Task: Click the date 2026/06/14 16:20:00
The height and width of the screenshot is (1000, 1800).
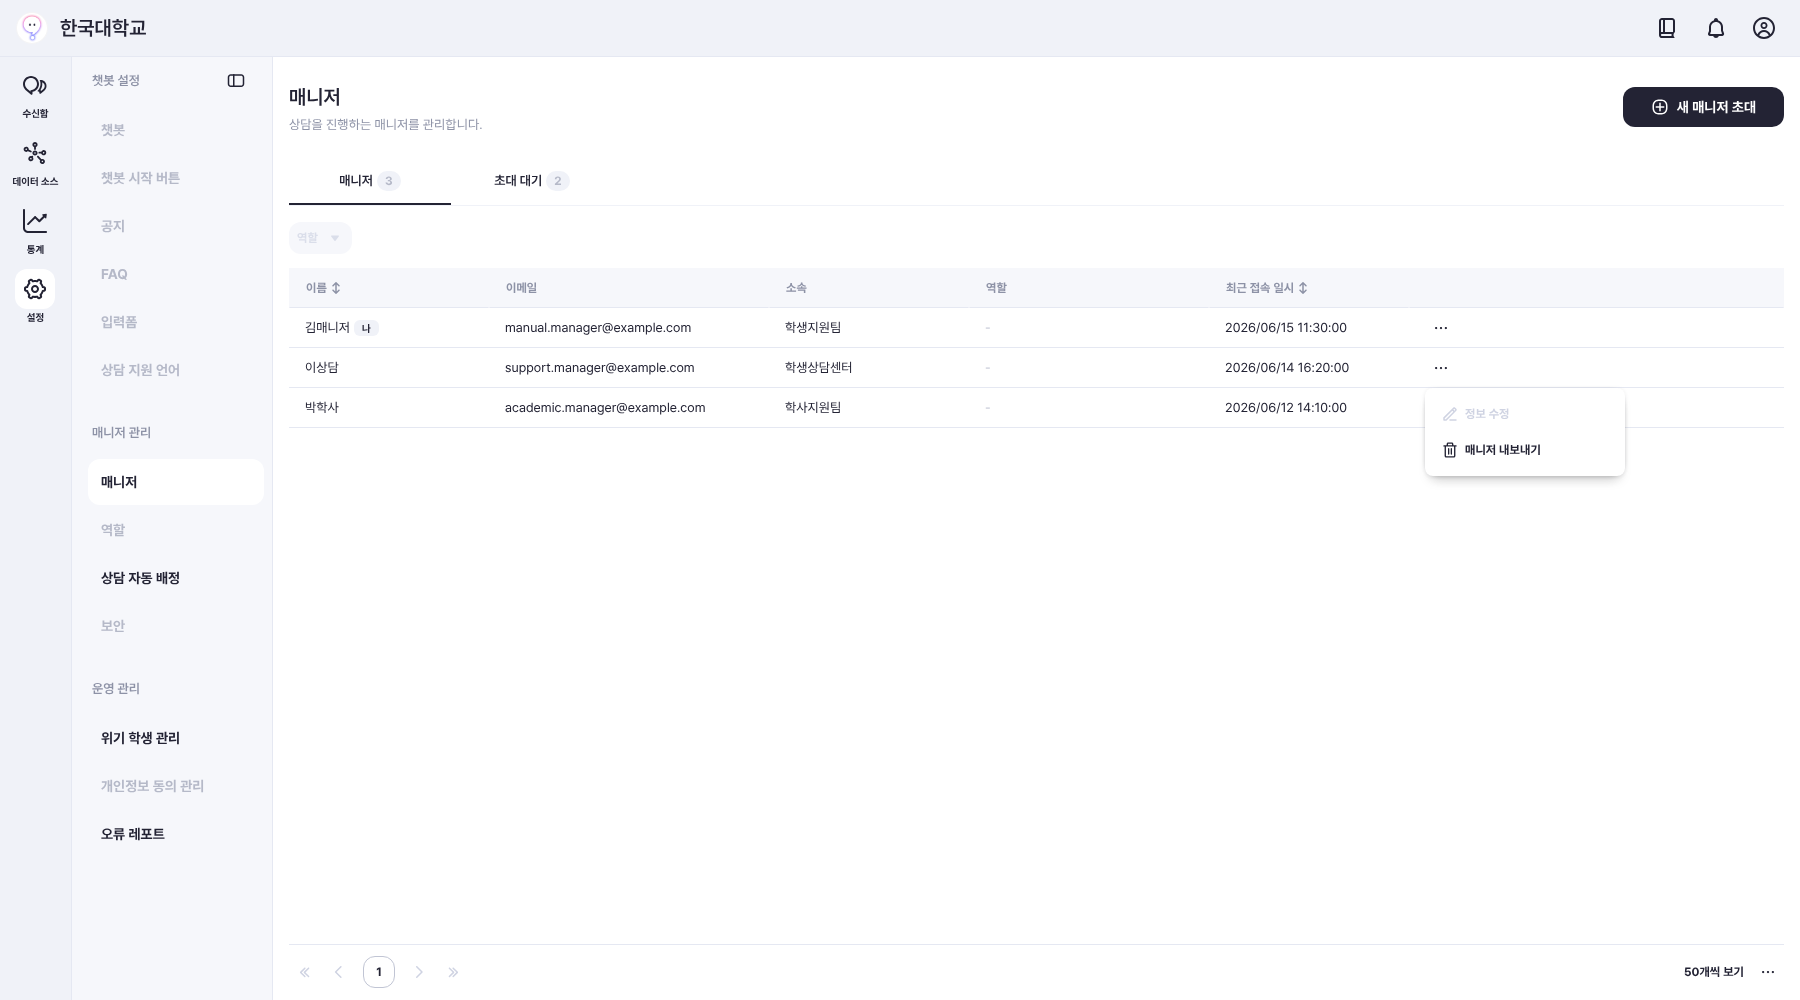Action: (1287, 368)
